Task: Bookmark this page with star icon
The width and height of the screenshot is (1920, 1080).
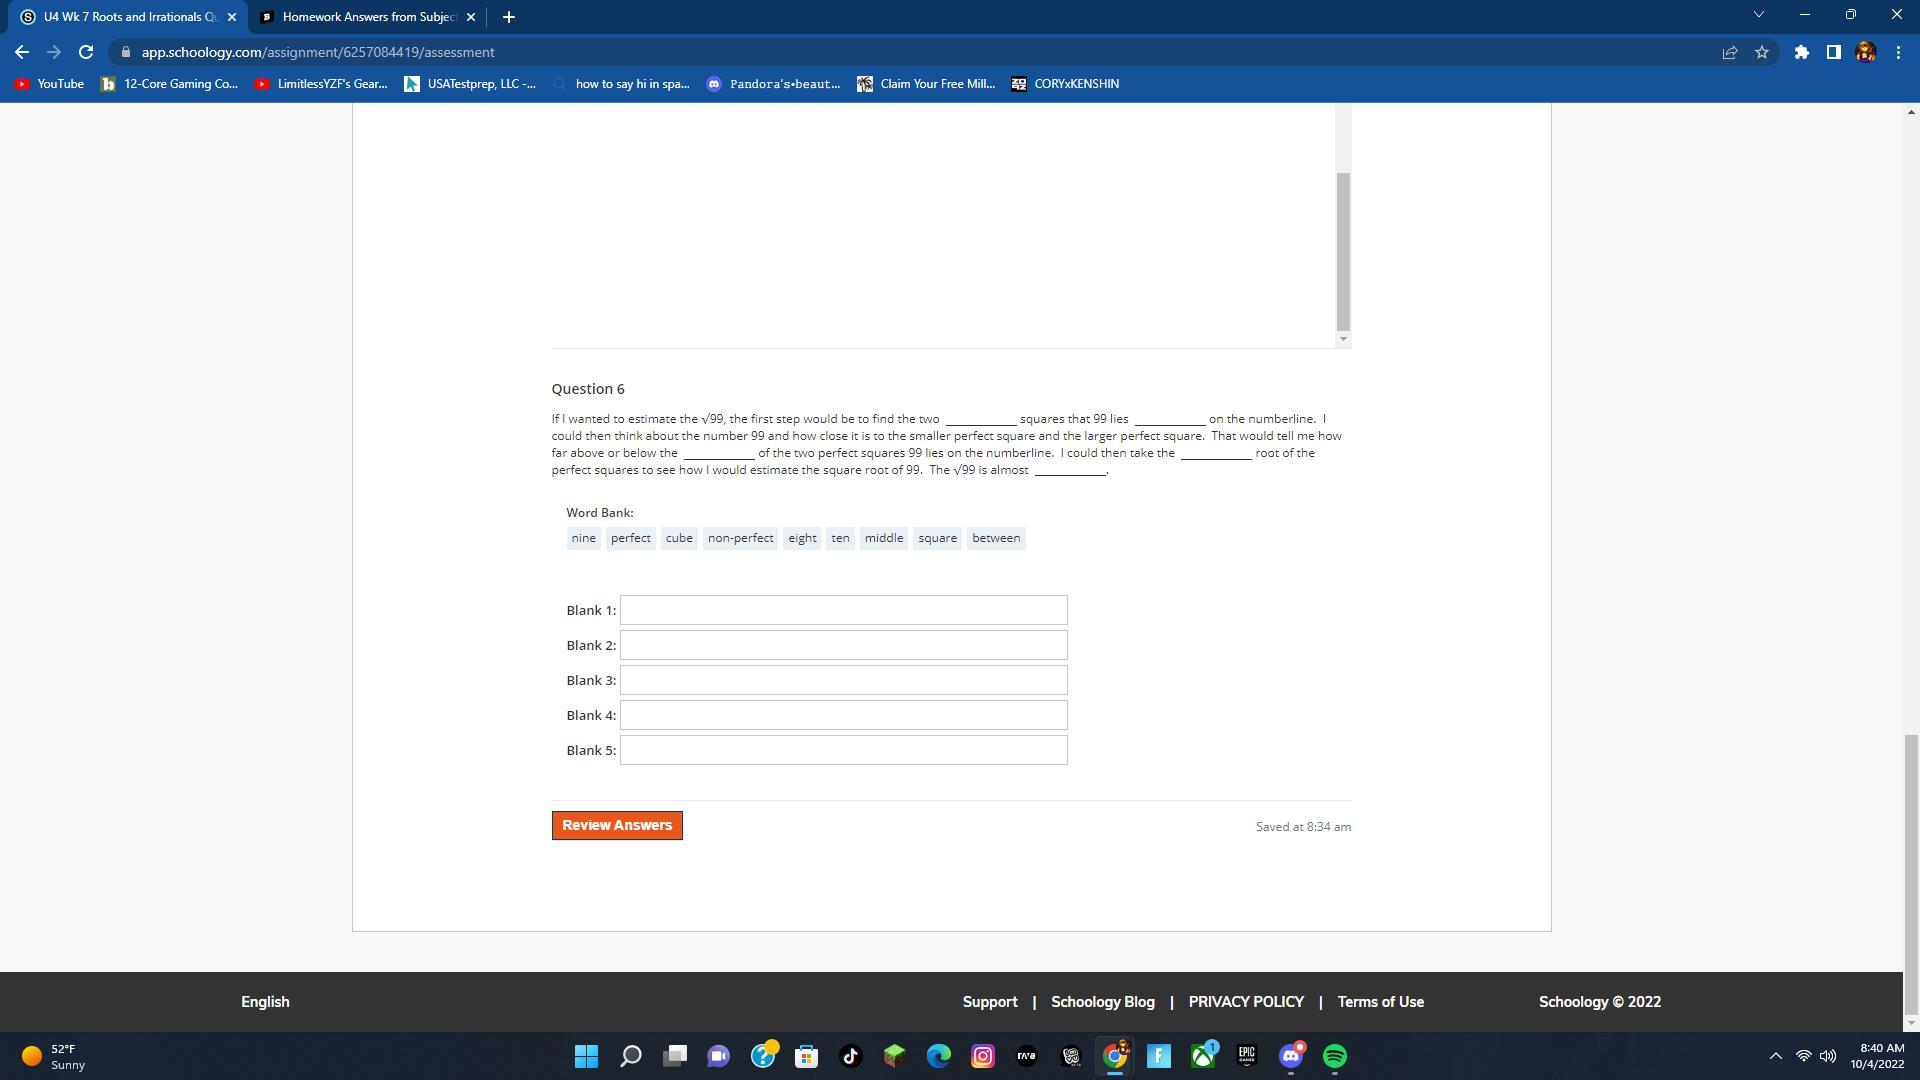Action: point(1762,52)
